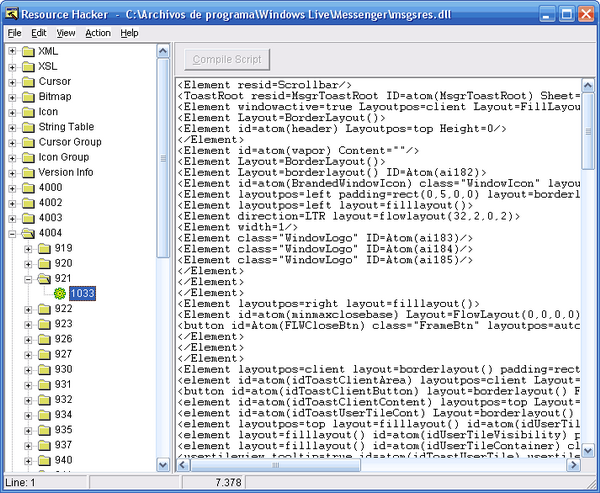Expand the 4000 tree node
The width and height of the screenshot is (600, 493).
[12, 188]
